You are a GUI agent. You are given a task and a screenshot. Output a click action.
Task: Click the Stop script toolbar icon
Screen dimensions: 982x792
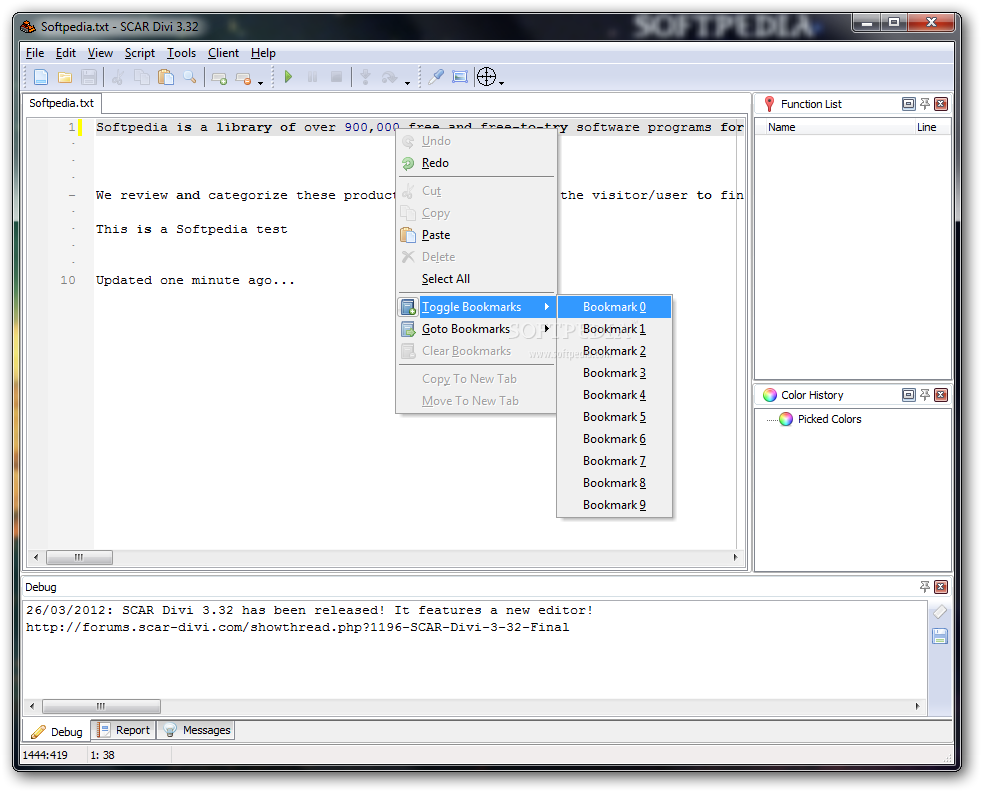click(336, 77)
